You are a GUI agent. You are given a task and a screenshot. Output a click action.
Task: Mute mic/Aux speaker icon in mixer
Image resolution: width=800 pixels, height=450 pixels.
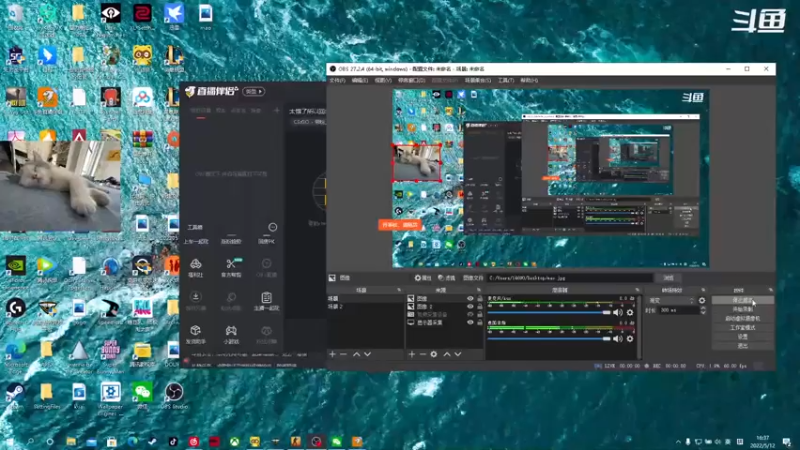pos(618,312)
